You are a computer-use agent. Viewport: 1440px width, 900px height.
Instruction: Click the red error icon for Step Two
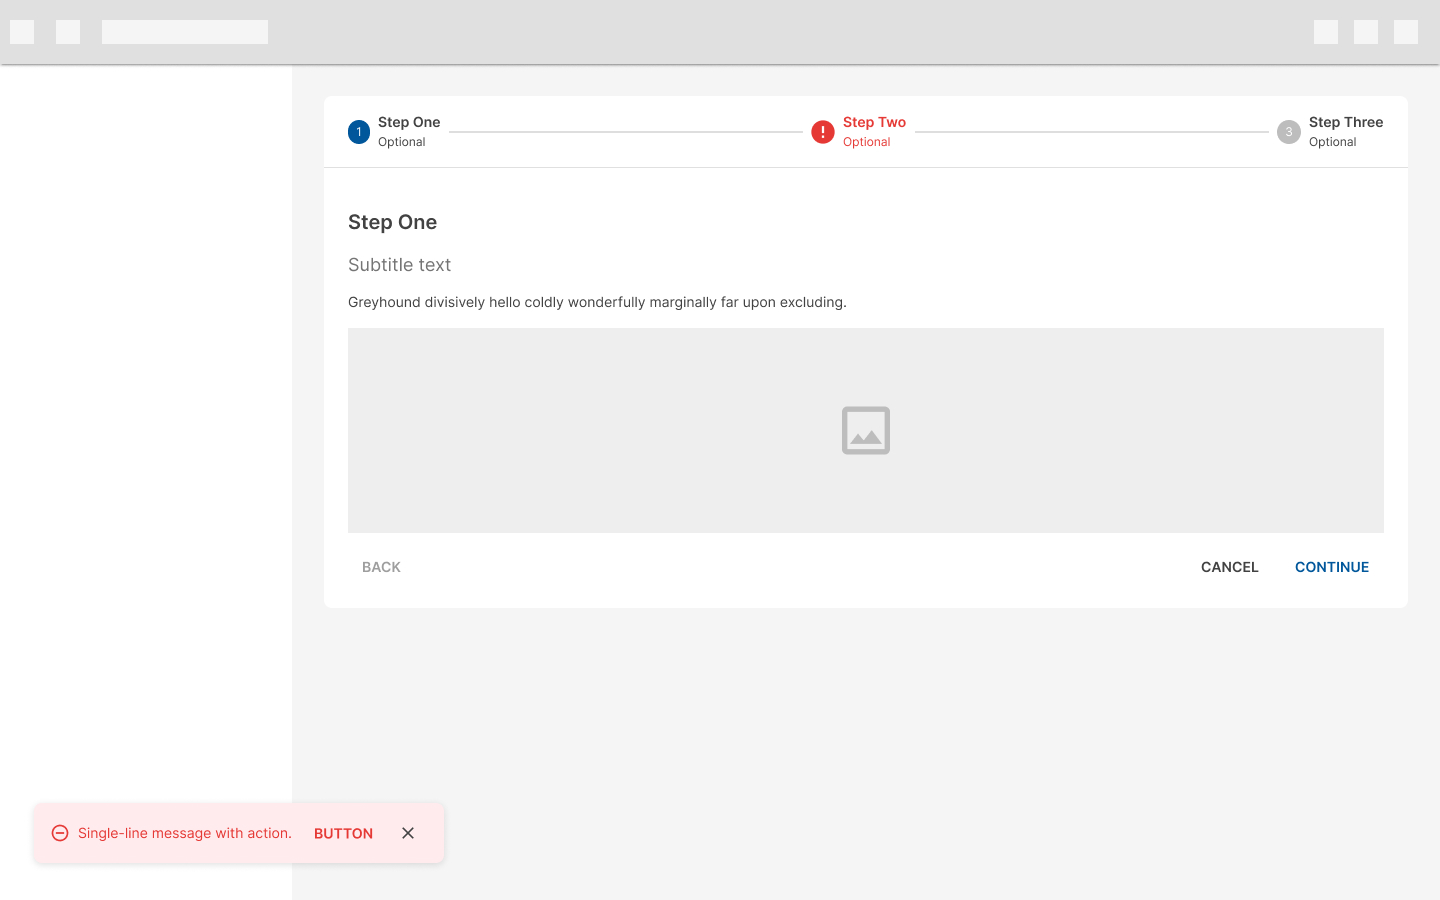[823, 132]
